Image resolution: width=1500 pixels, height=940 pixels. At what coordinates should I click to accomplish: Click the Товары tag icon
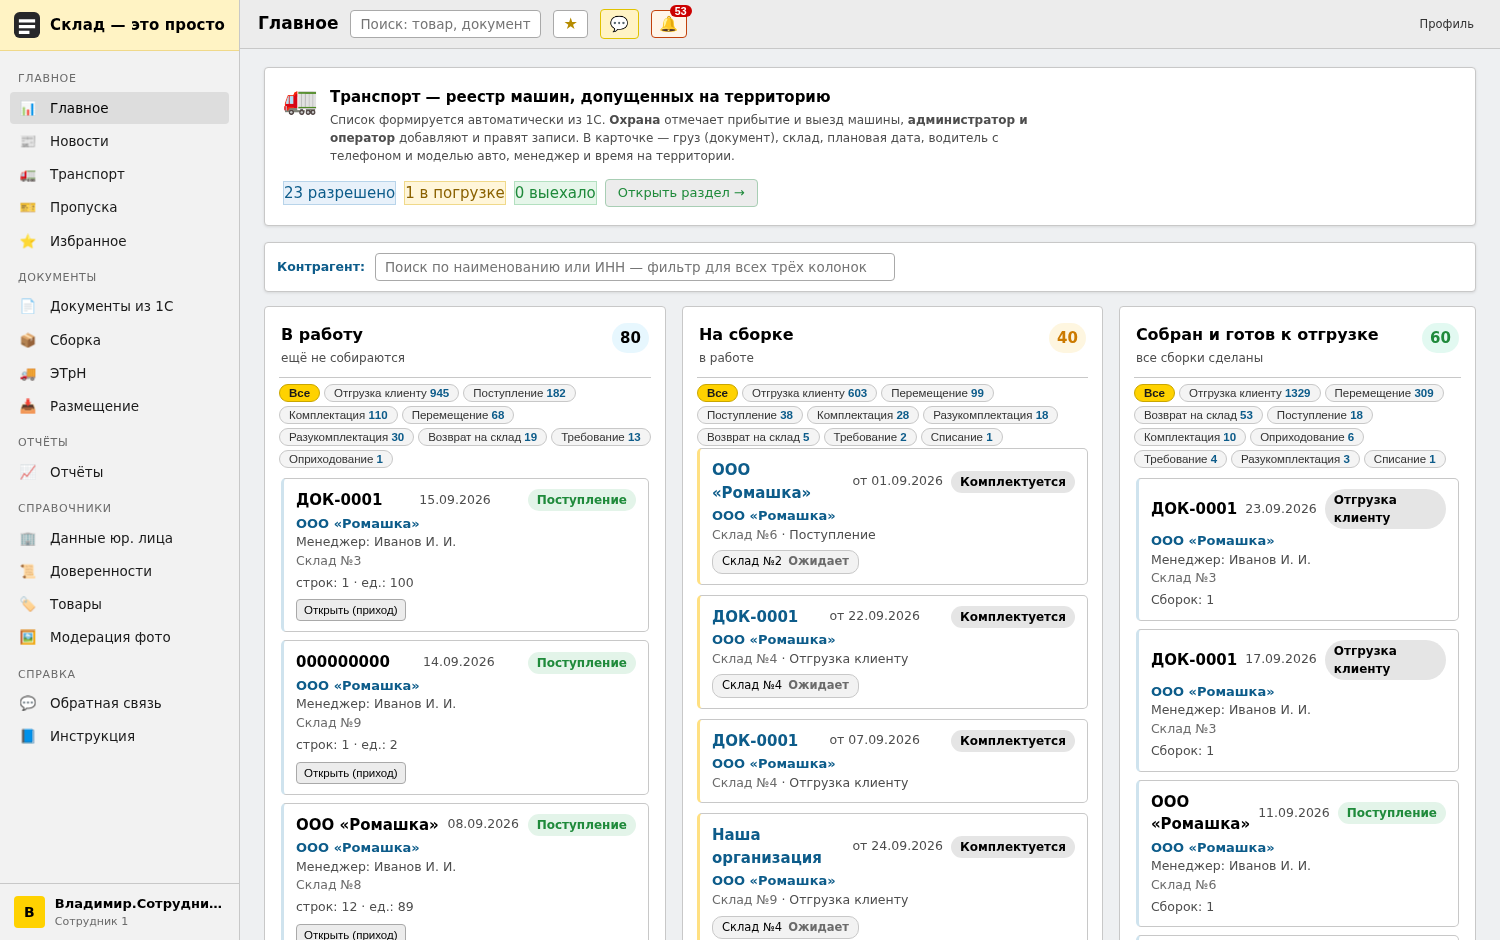tap(28, 604)
